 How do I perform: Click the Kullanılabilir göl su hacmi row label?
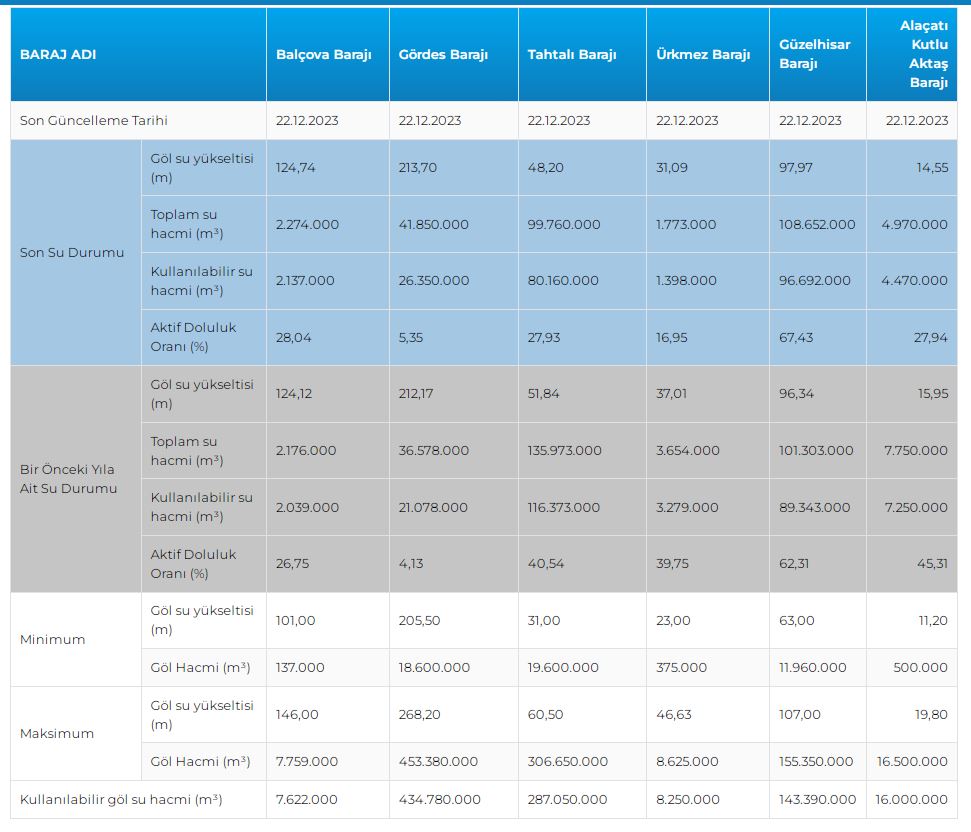pos(121,799)
